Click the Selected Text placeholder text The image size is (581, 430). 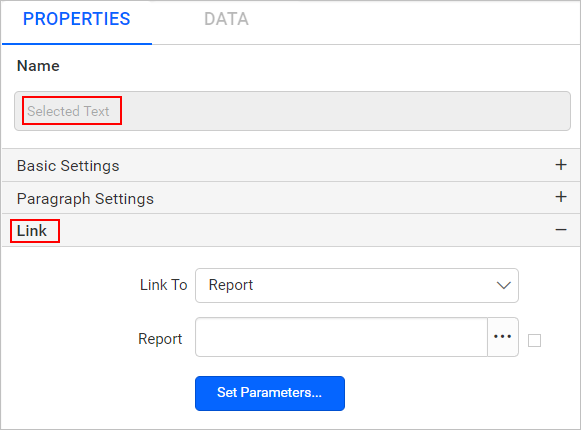68,111
